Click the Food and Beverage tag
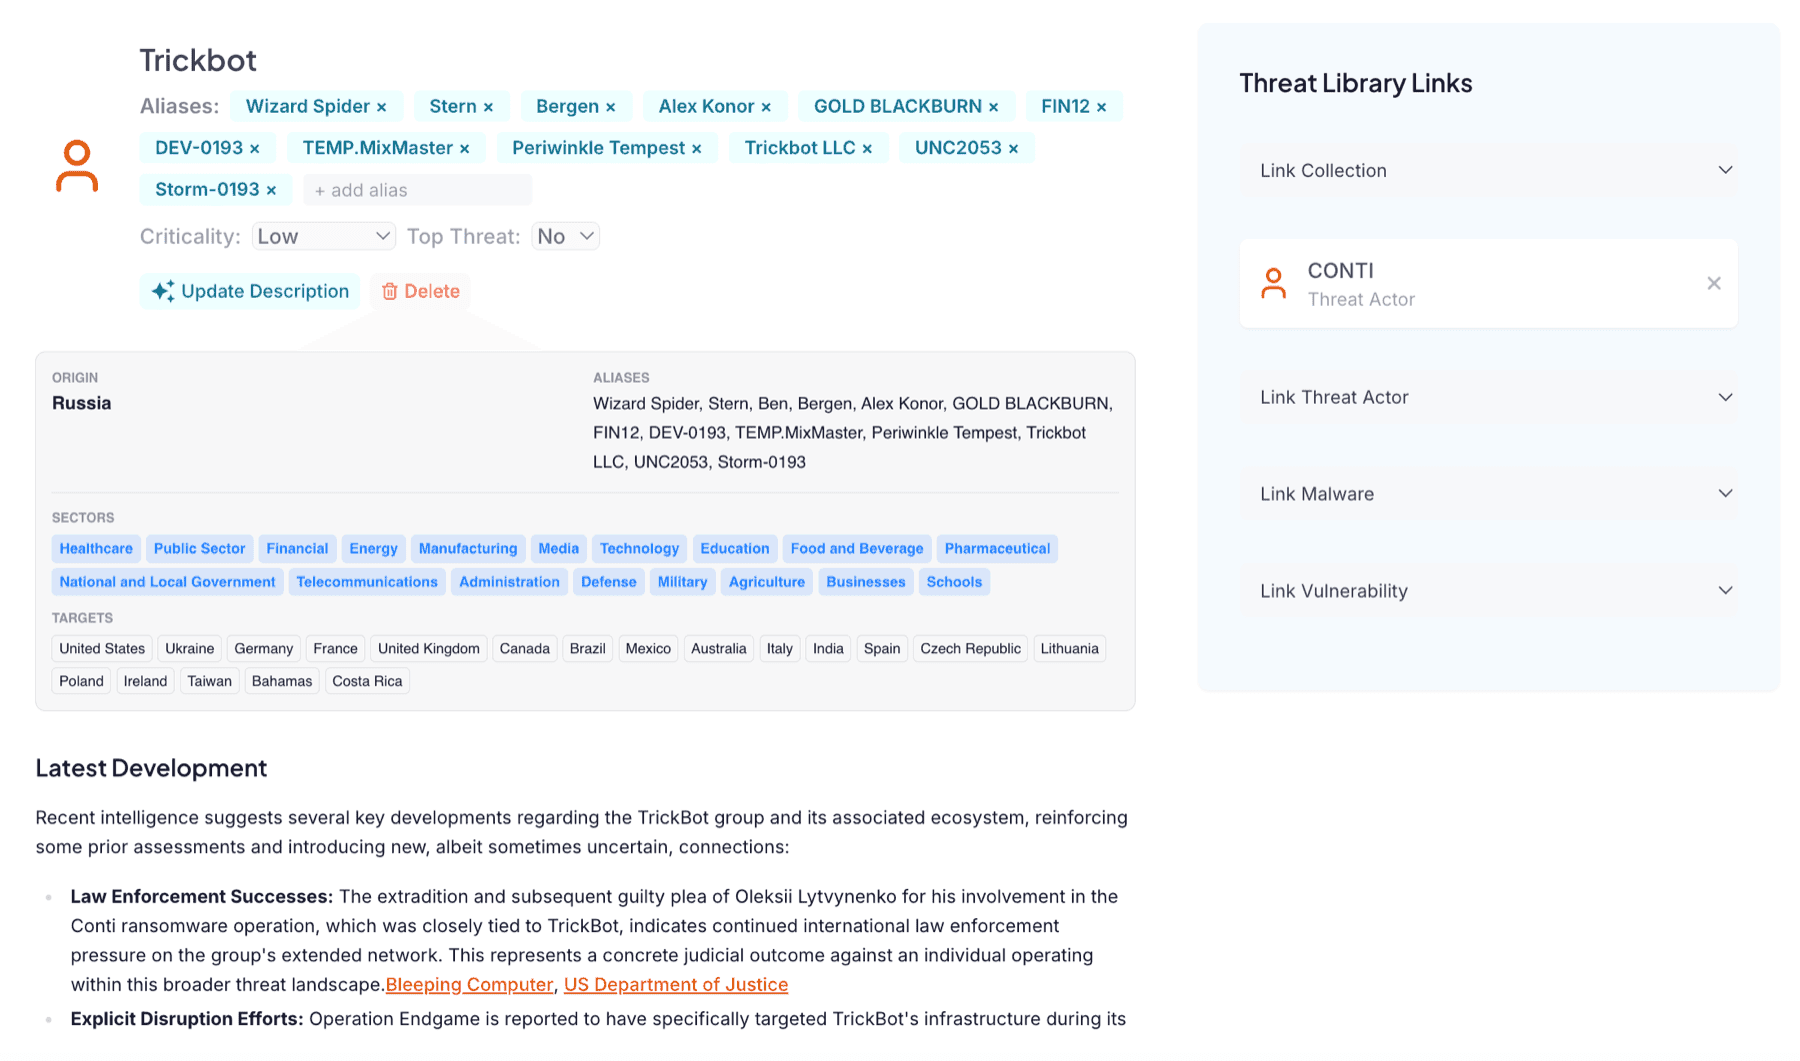Image resolution: width=1800 pixels, height=1061 pixels. click(x=857, y=549)
